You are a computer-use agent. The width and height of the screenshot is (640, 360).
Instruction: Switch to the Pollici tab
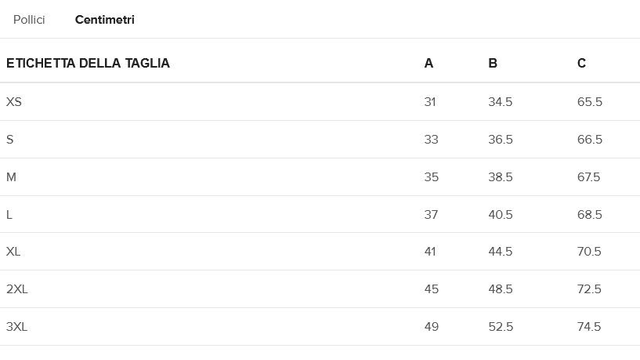click(29, 20)
